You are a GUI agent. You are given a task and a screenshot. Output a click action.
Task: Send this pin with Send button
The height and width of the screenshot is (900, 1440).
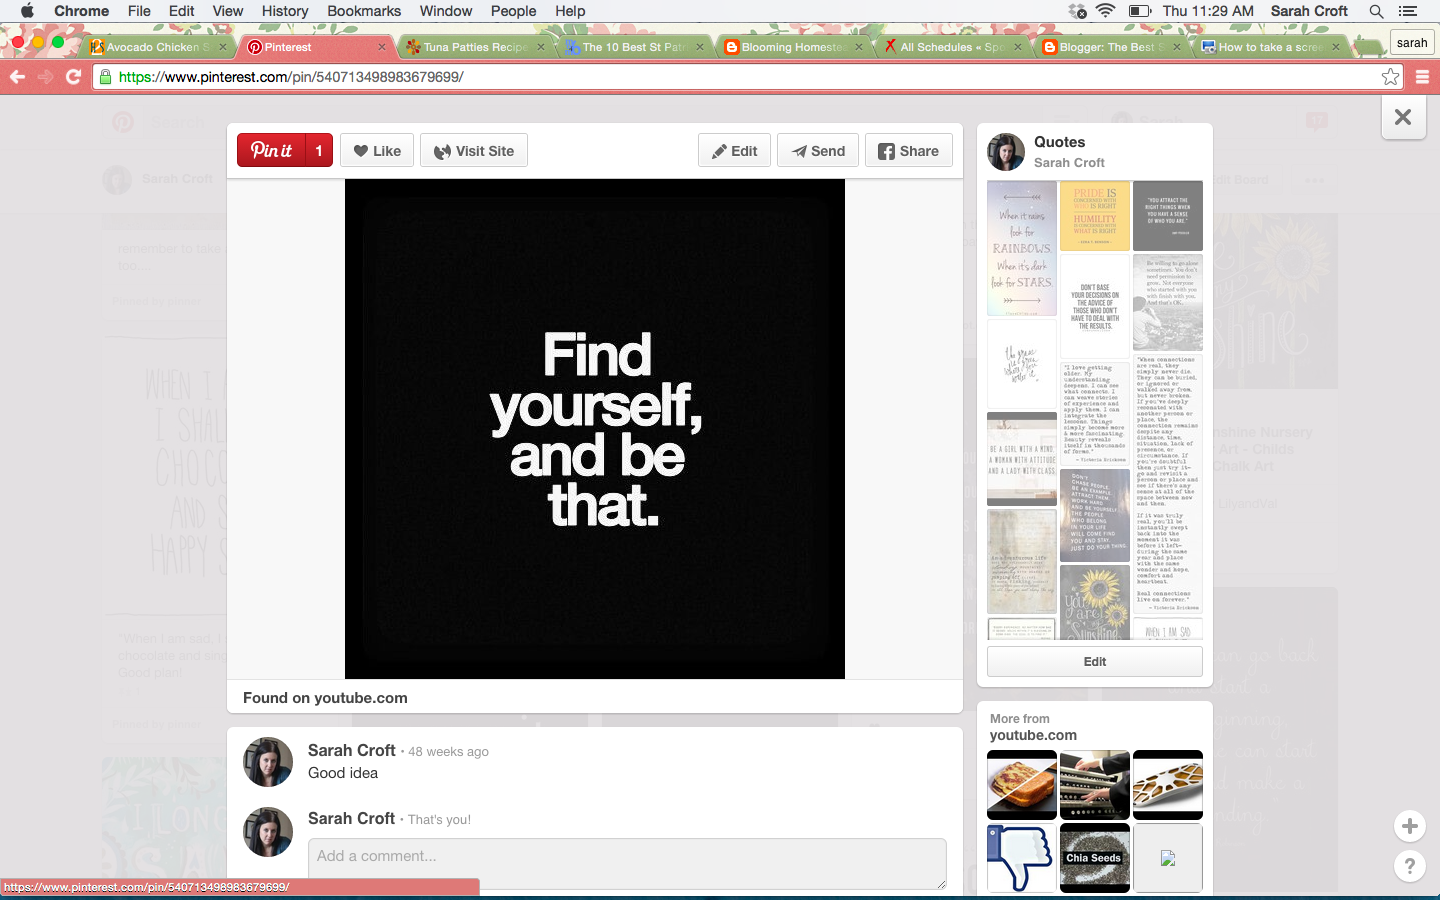818,151
